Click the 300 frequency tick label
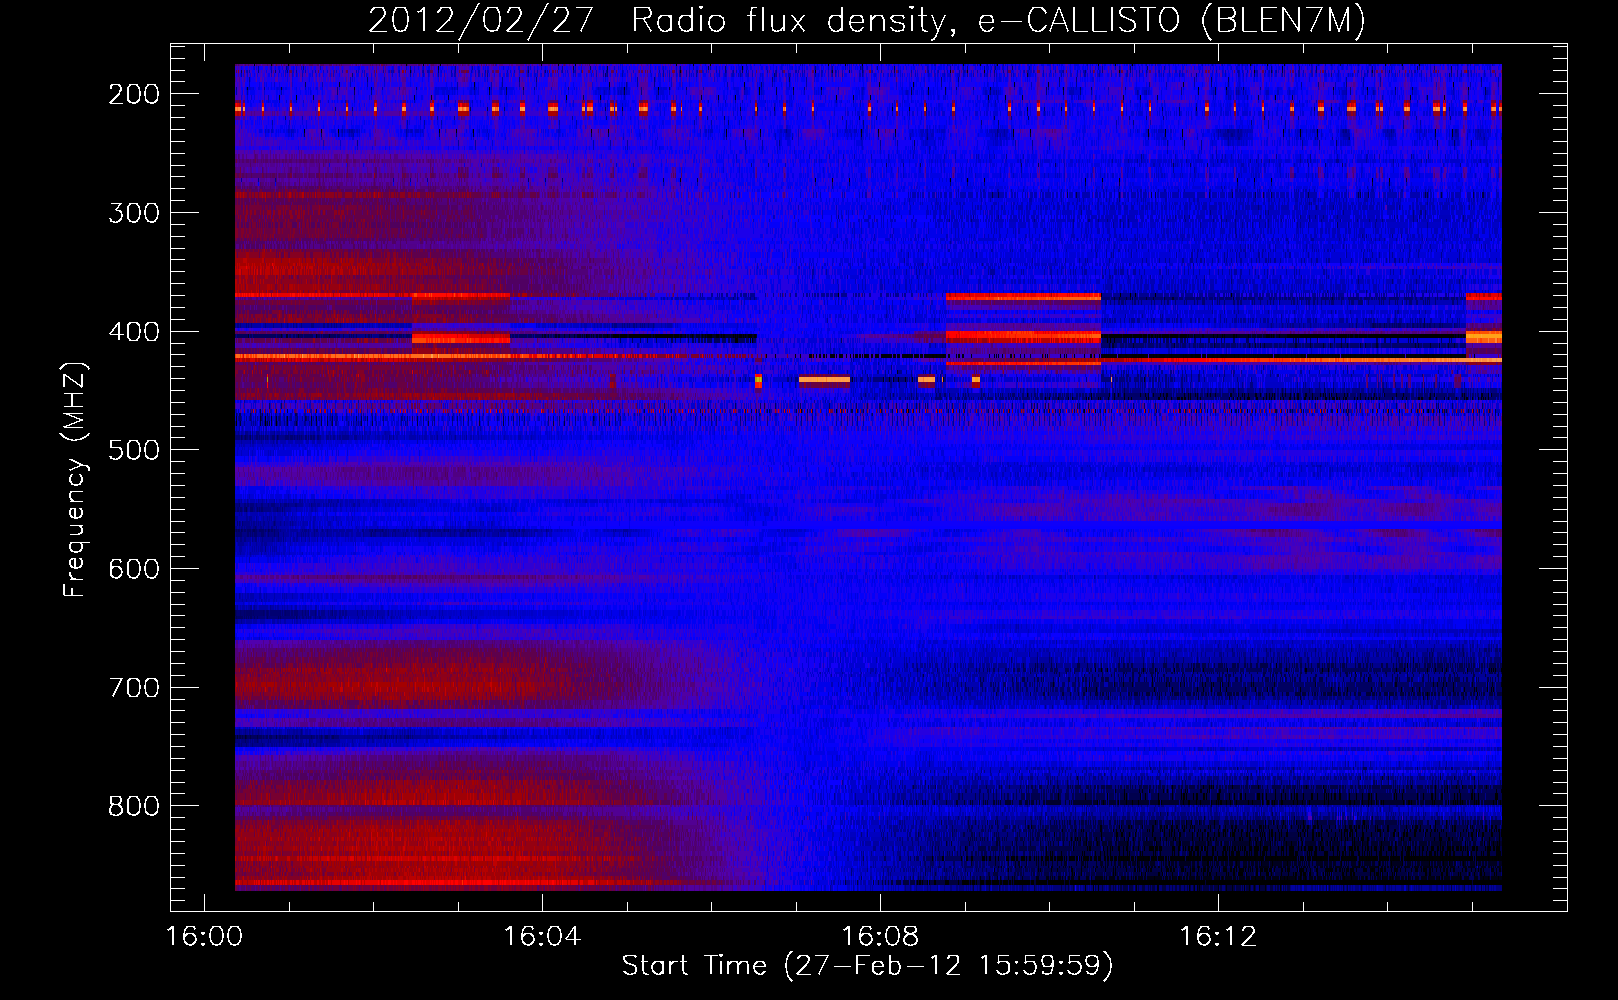This screenshot has height=1000, width=1618. point(134,213)
